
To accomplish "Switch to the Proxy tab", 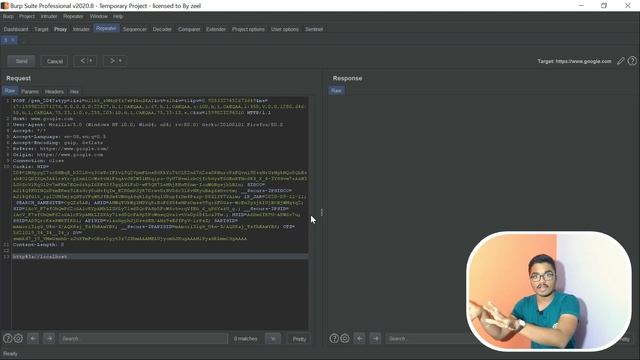I will pyautogui.click(x=60, y=29).
